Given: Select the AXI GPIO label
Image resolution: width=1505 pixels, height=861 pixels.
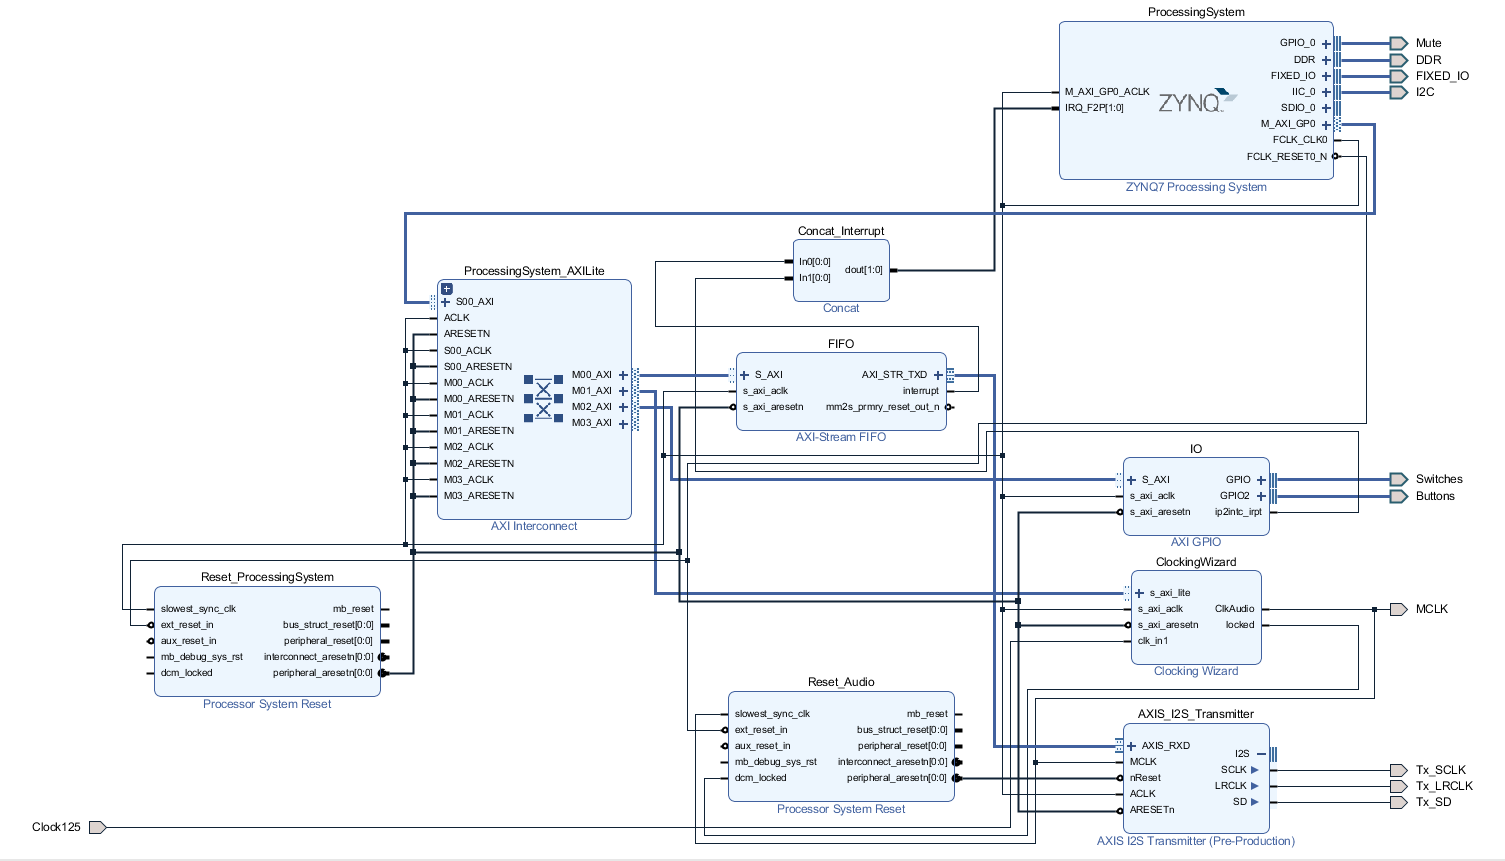Looking at the screenshot, I should pyautogui.click(x=1196, y=542).
